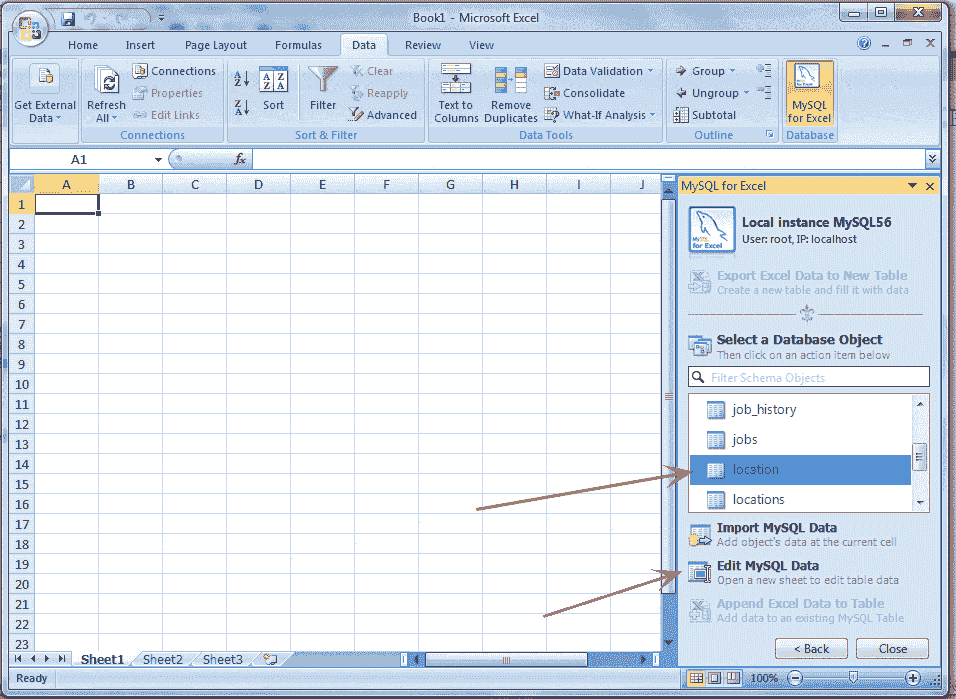Click the Refresh All icon
956x699 pixels.
point(105,90)
